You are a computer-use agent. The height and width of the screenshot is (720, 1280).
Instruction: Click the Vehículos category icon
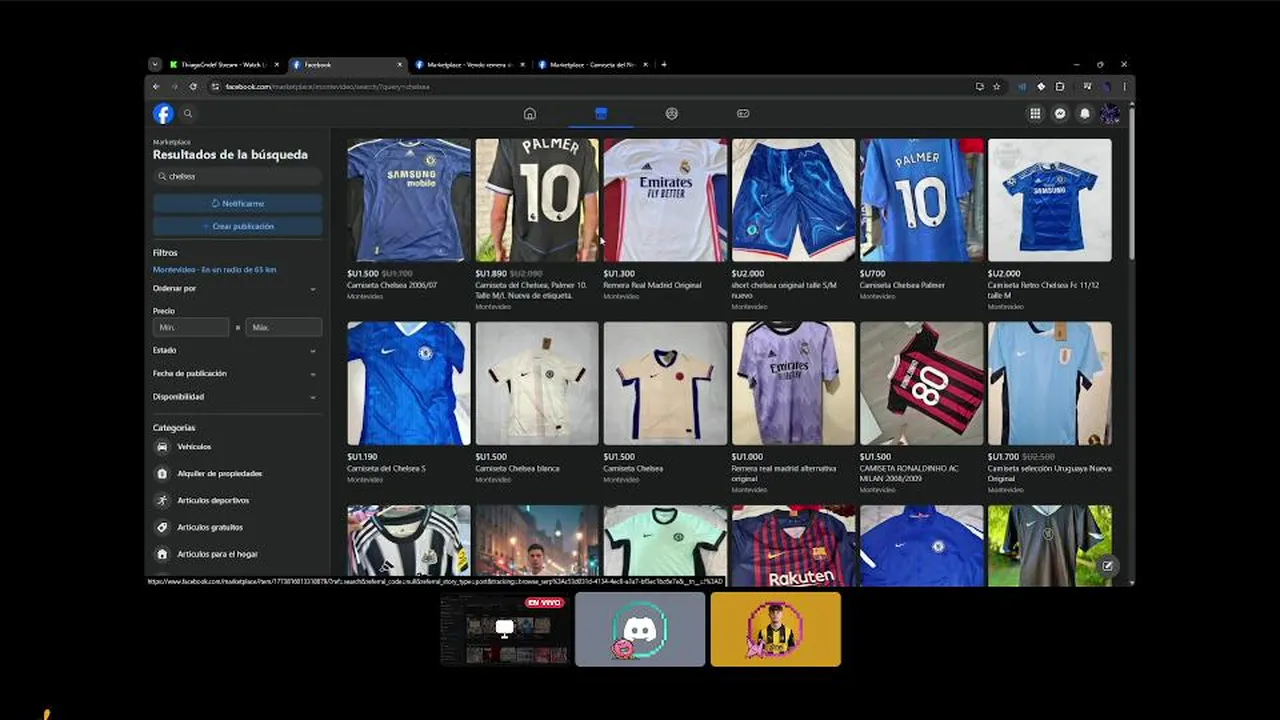click(162, 447)
